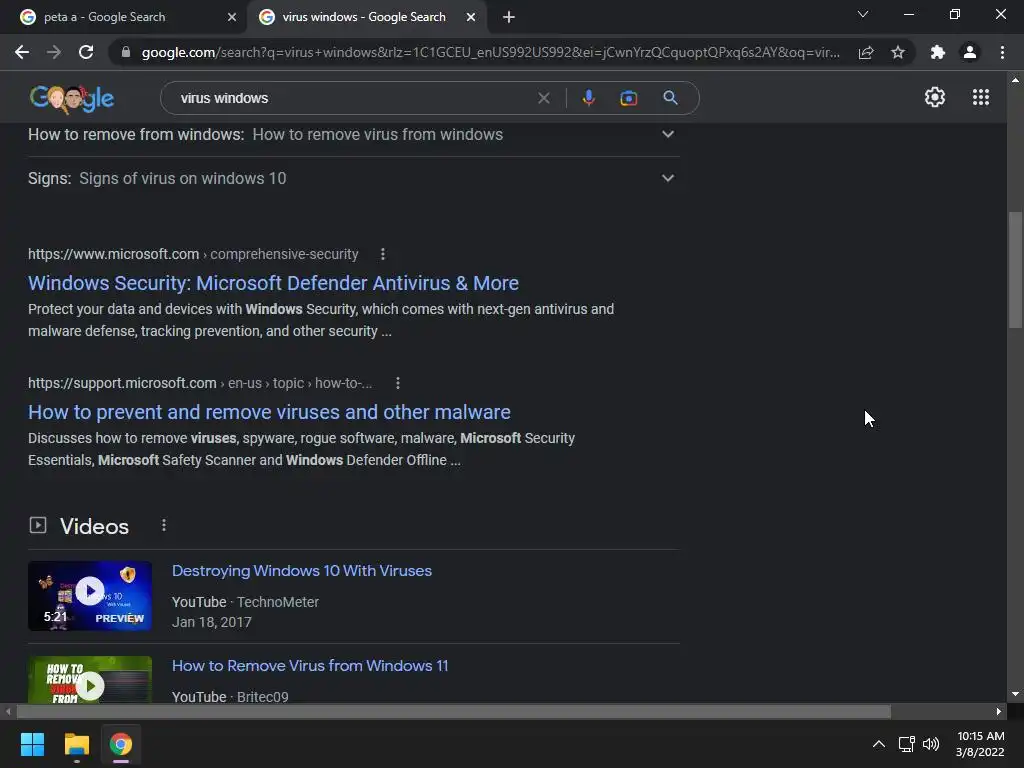This screenshot has height=768, width=1024.
Task: Open the tab search chevron
Action: point(863,14)
